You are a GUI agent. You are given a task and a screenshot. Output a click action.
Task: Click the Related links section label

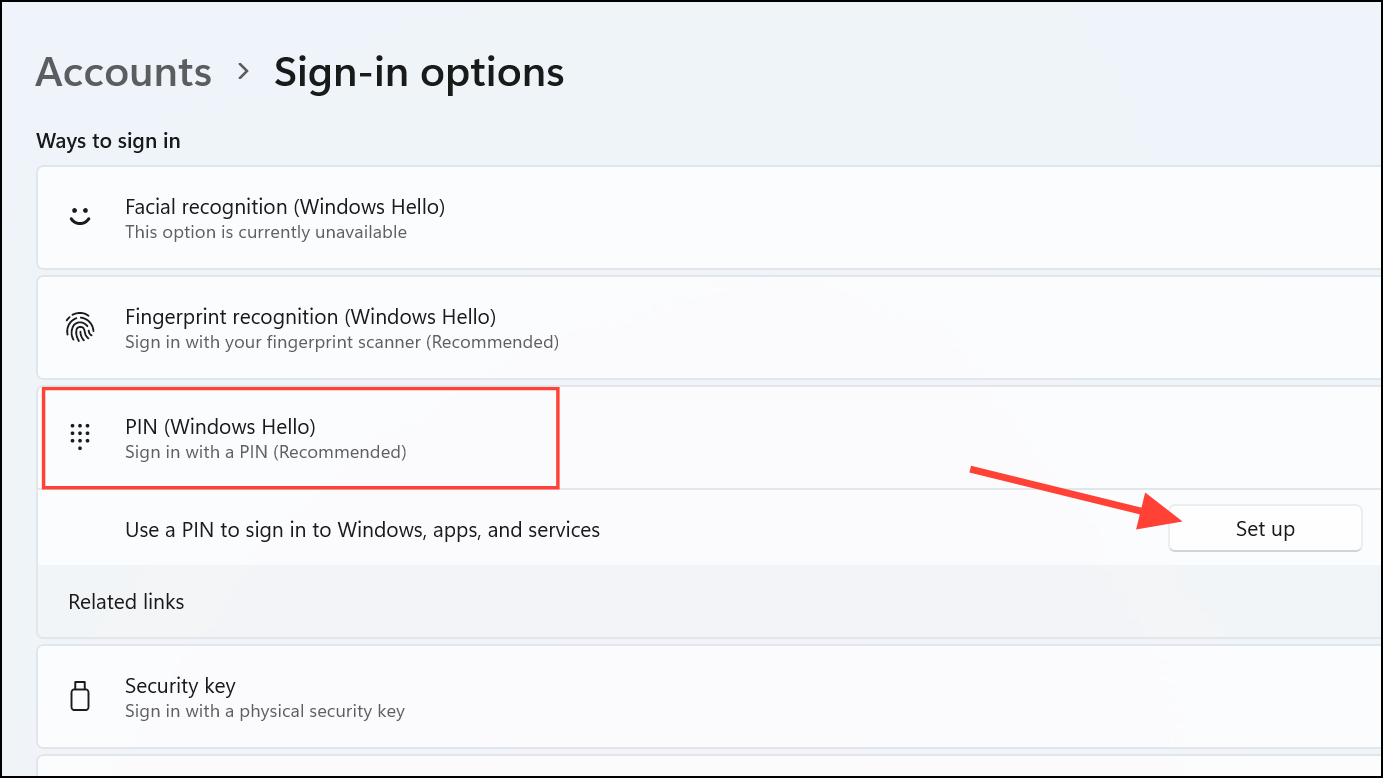(x=126, y=601)
